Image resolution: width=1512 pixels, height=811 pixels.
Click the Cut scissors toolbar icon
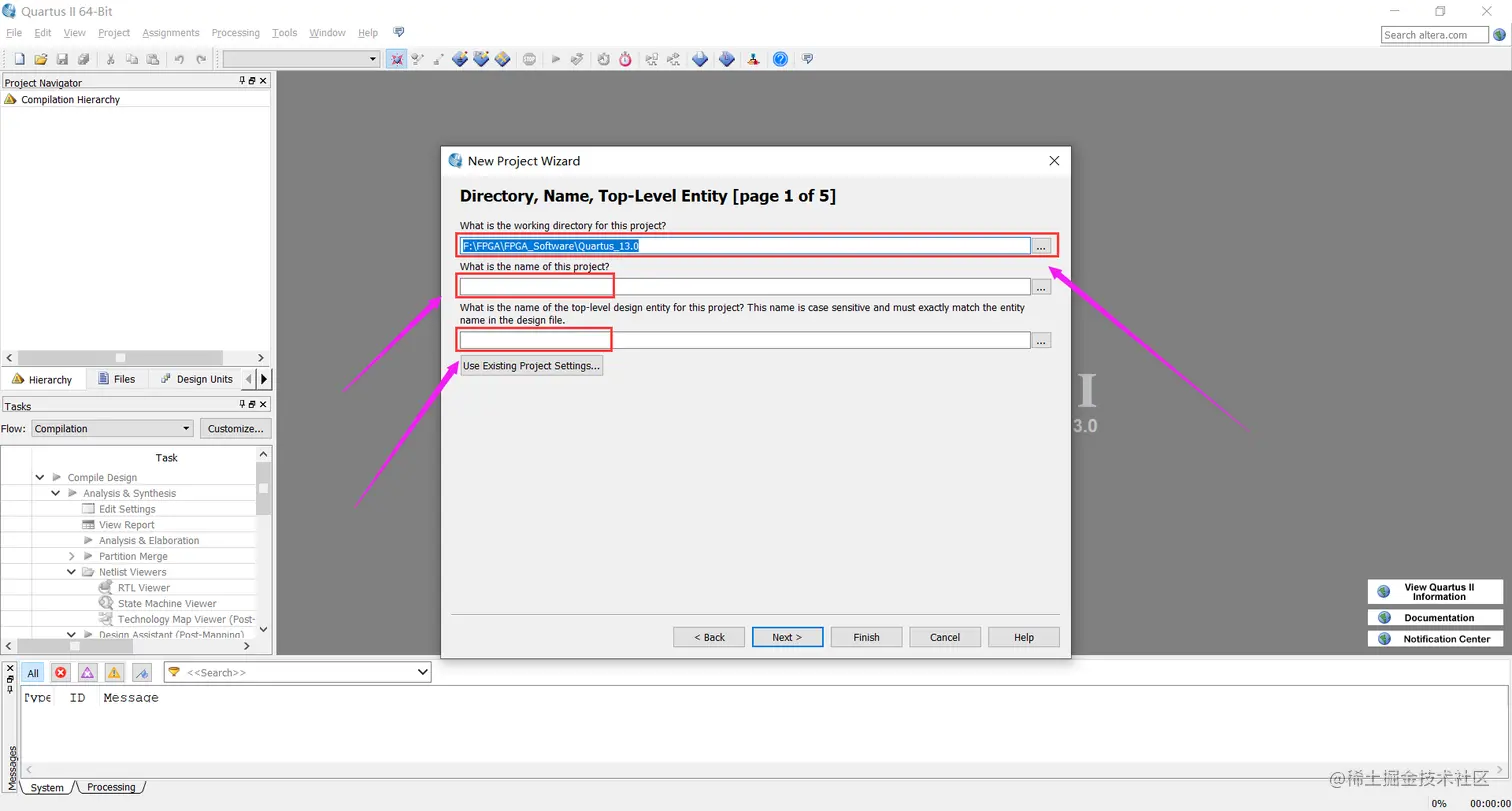[x=110, y=59]
